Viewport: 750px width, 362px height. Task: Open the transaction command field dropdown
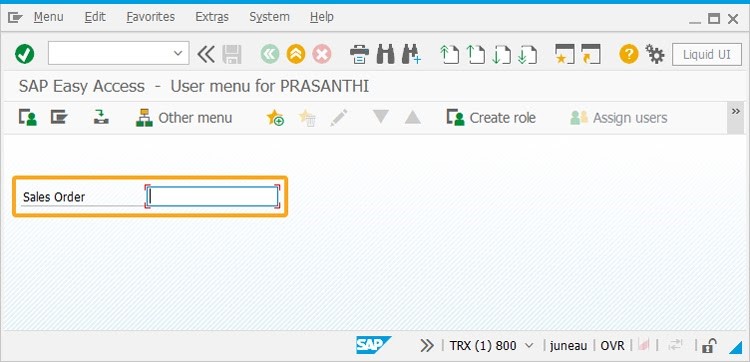point(178,53)
